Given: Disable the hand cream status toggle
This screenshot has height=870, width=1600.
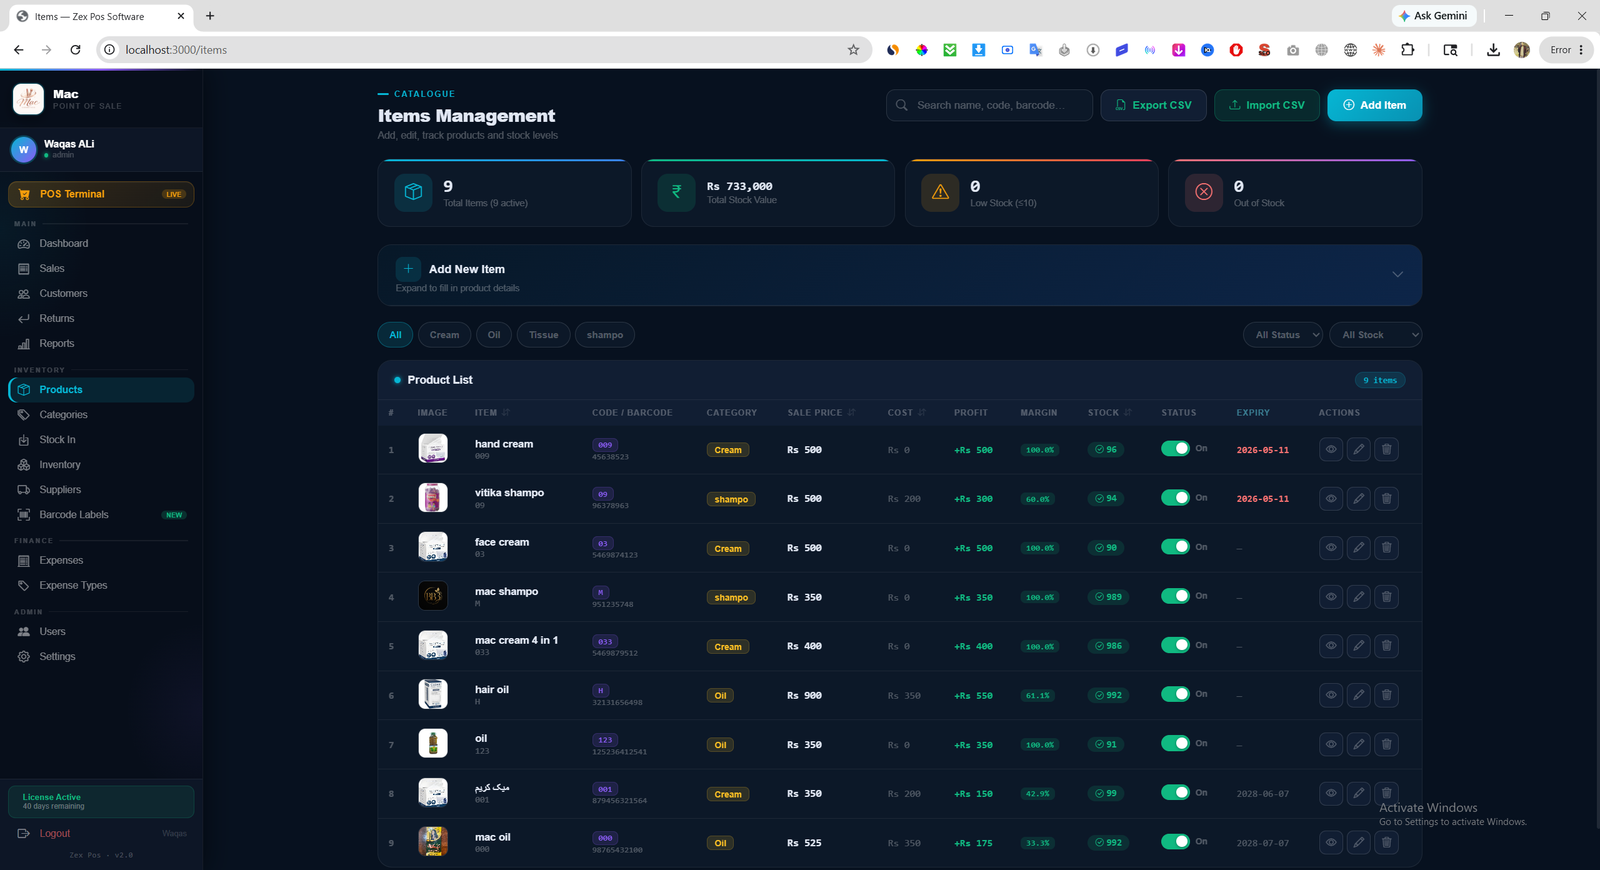Looking at the screenshot, I should pyautogui.click(x=1175, y=448).
